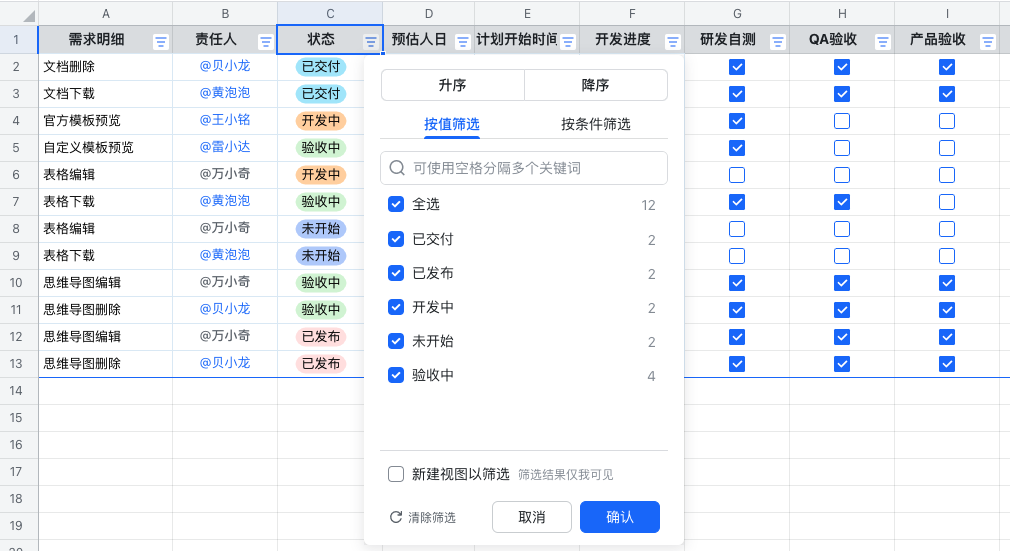Viewport: 1010px width, 551px height.
Task: Uncheck 研发自测 box in row 3
Action: [737, 94]
